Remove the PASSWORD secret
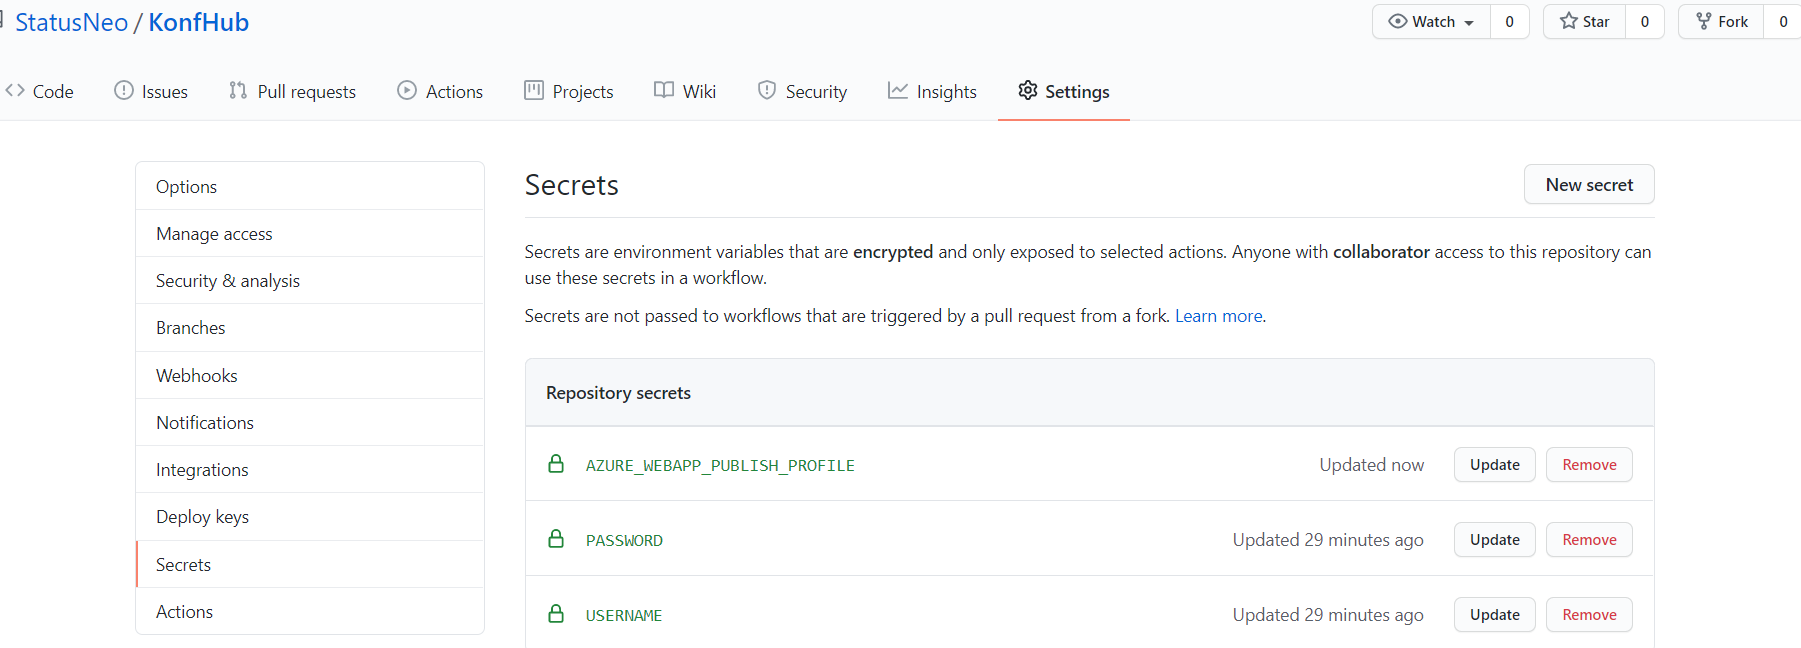Screen dimensions: 1801x648 point(1589,539)
